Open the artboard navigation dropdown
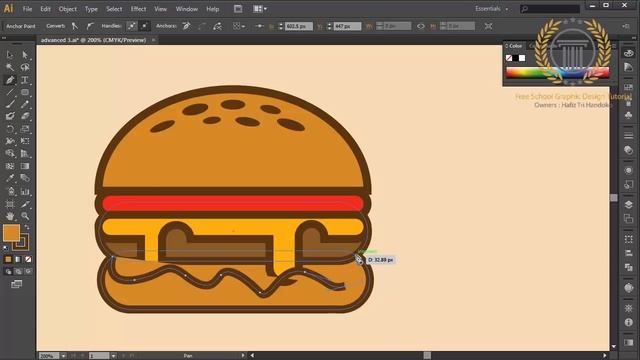 coord(113,356)
